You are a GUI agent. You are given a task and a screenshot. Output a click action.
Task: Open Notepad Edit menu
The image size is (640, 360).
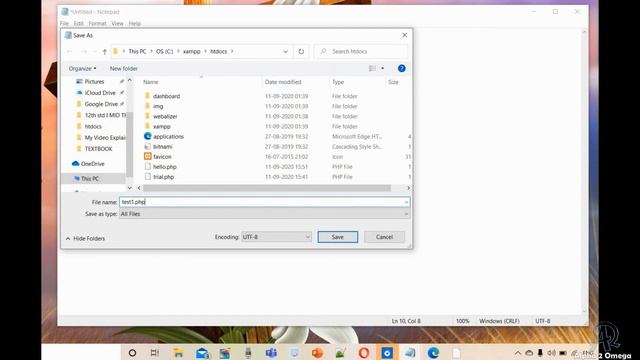coord(78,24)
